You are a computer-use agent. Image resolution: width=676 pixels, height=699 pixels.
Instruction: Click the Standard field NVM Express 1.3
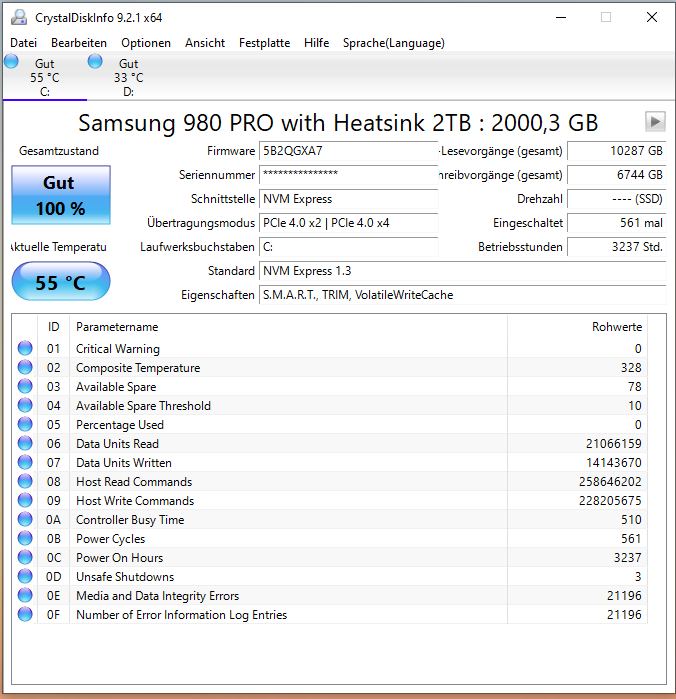[x=463, y=271]
